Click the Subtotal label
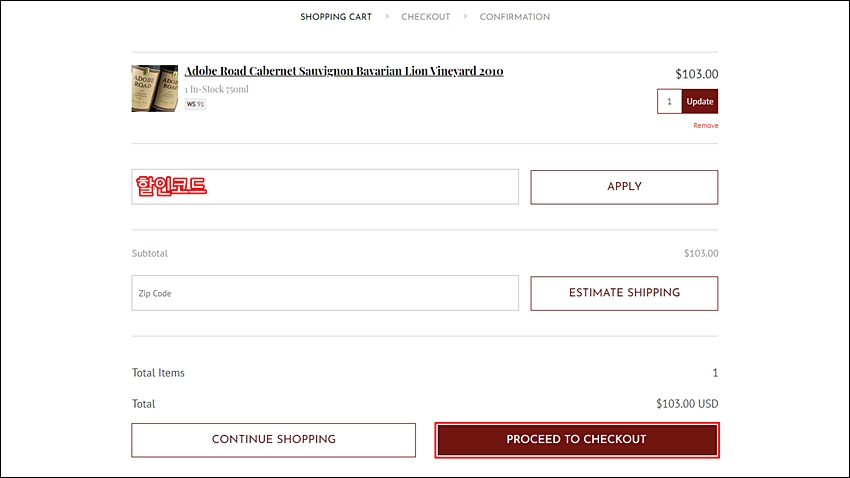 [x=150, y=253]
